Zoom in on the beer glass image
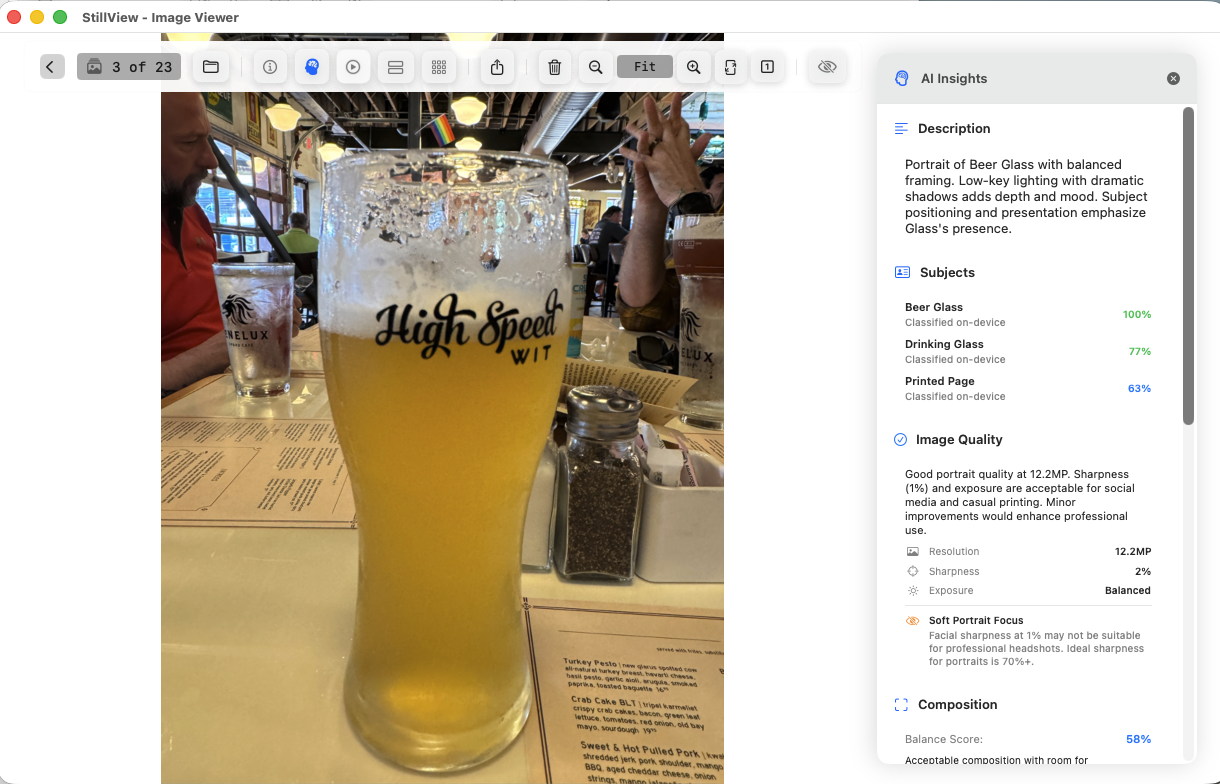1220x784 pixels. tap(693, 67)
